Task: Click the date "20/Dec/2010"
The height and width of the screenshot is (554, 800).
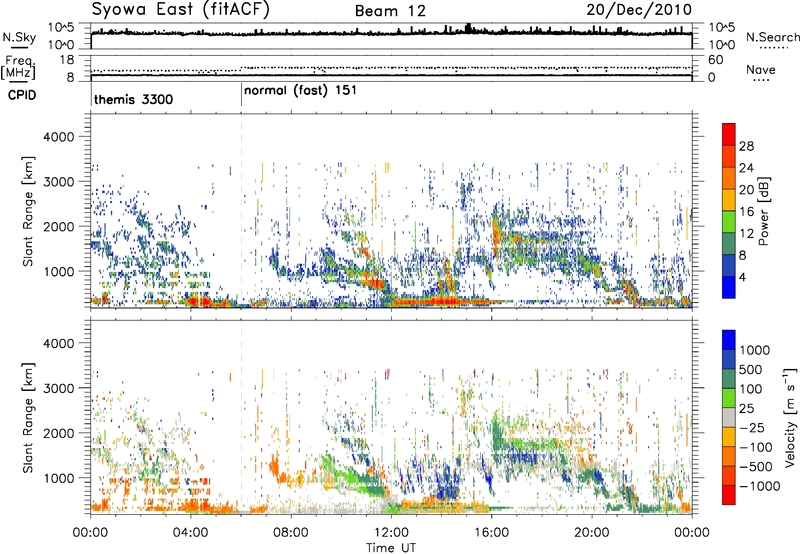Action: click(x=639, y=10)
